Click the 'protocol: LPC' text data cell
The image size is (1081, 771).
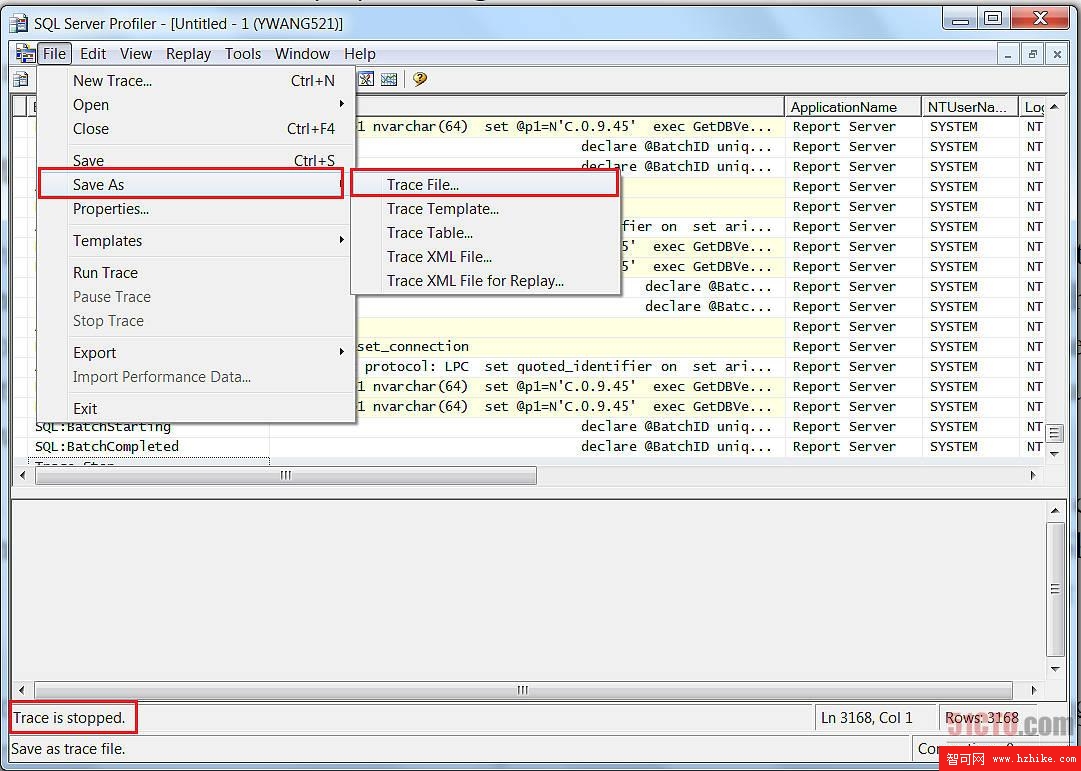coord(417,366)
